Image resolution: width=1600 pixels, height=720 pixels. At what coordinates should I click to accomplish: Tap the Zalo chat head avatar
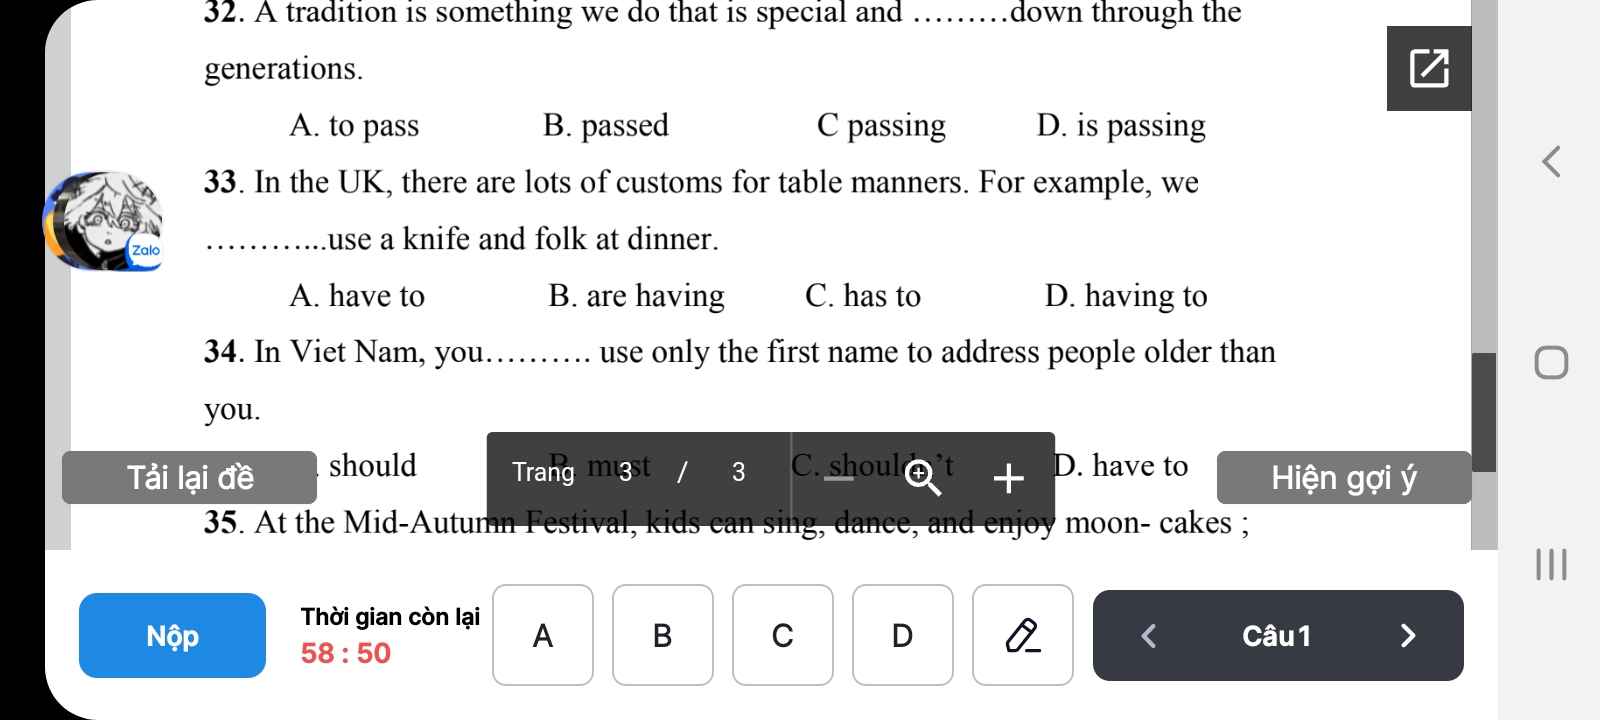coord(103,221)
